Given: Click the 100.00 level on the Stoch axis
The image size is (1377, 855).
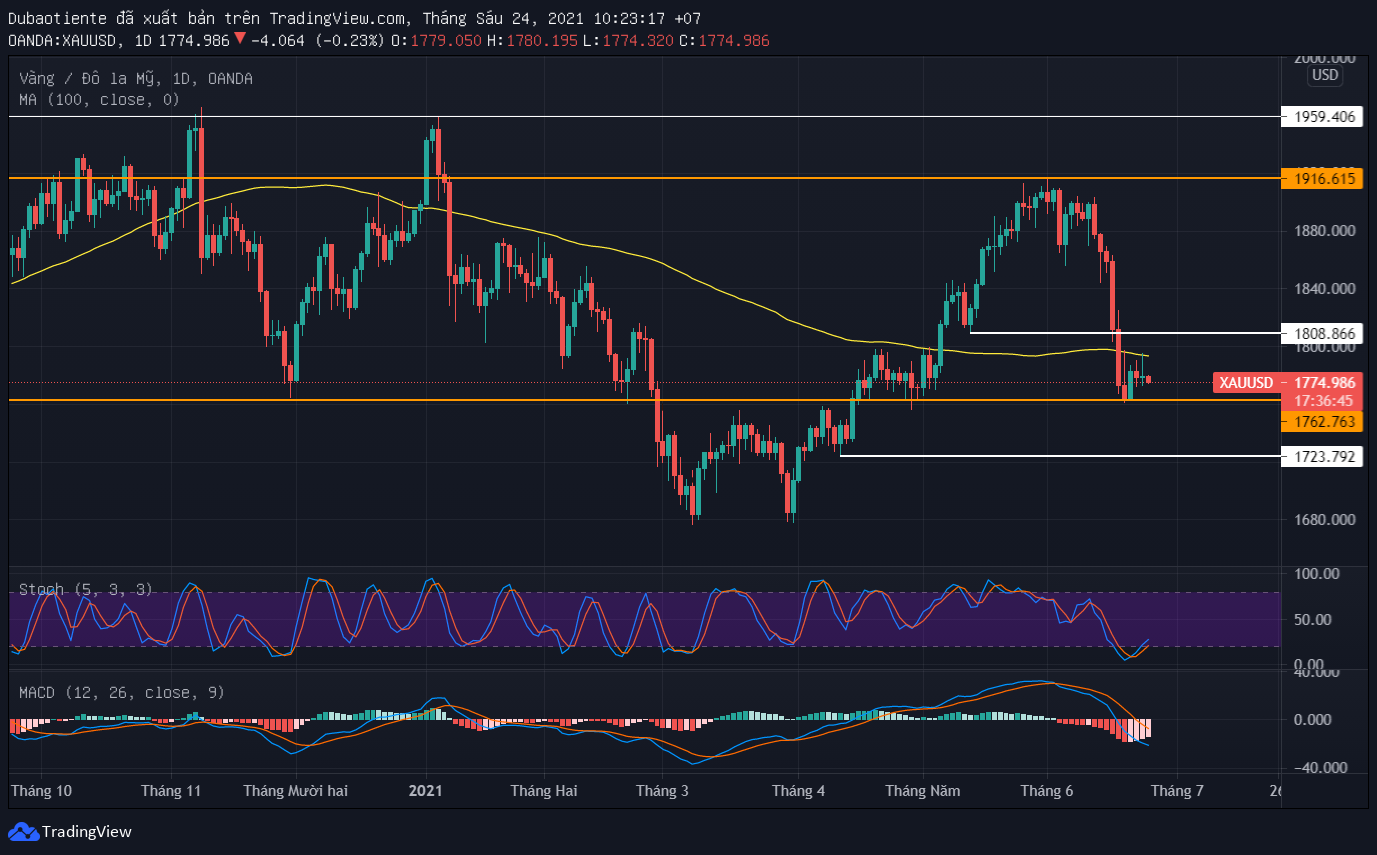Looking at the screenshot, I should (x=1318, y=574).
